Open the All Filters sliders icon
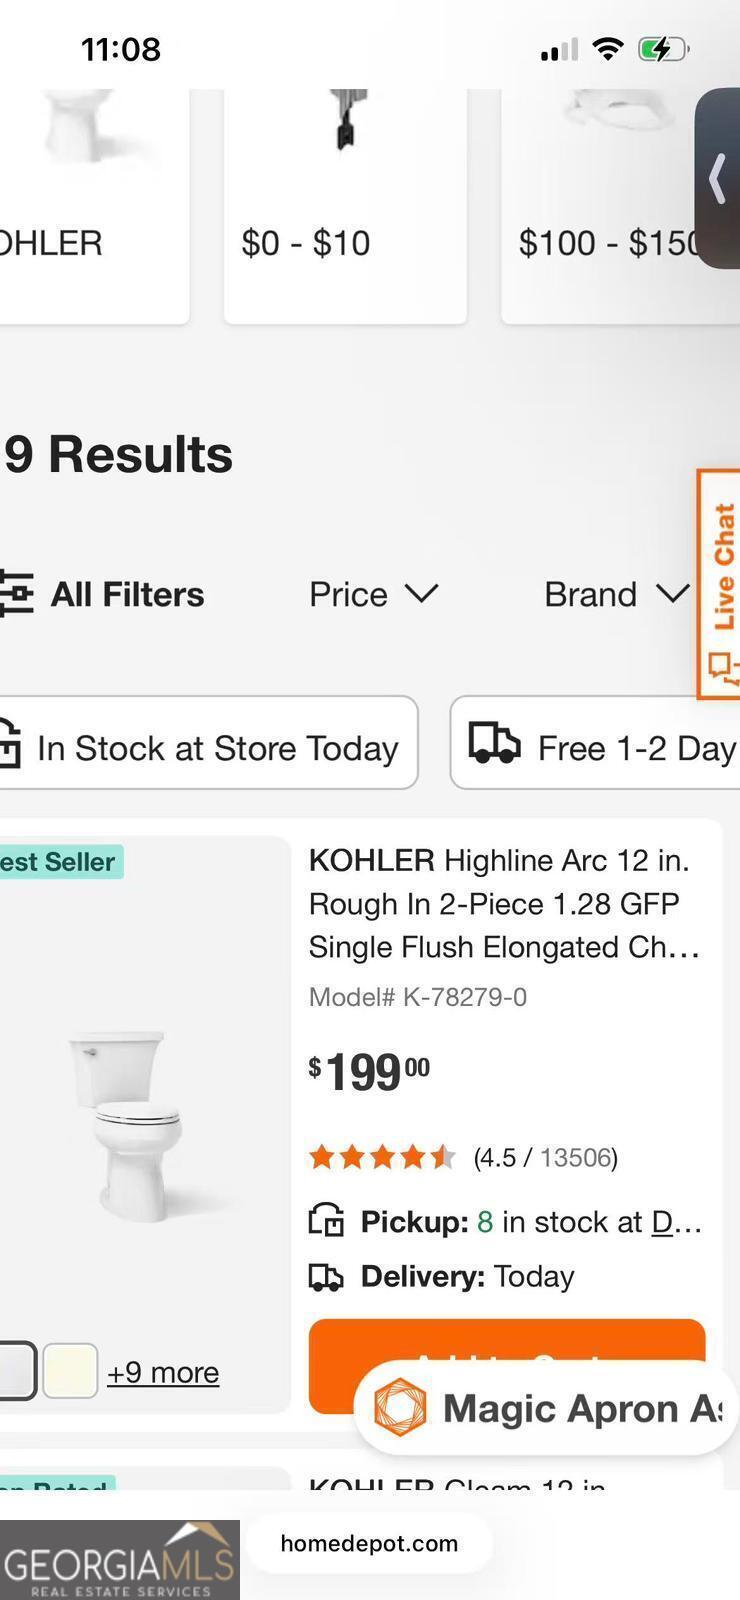The image size is (740, 1600). click(x=16, y=594)
